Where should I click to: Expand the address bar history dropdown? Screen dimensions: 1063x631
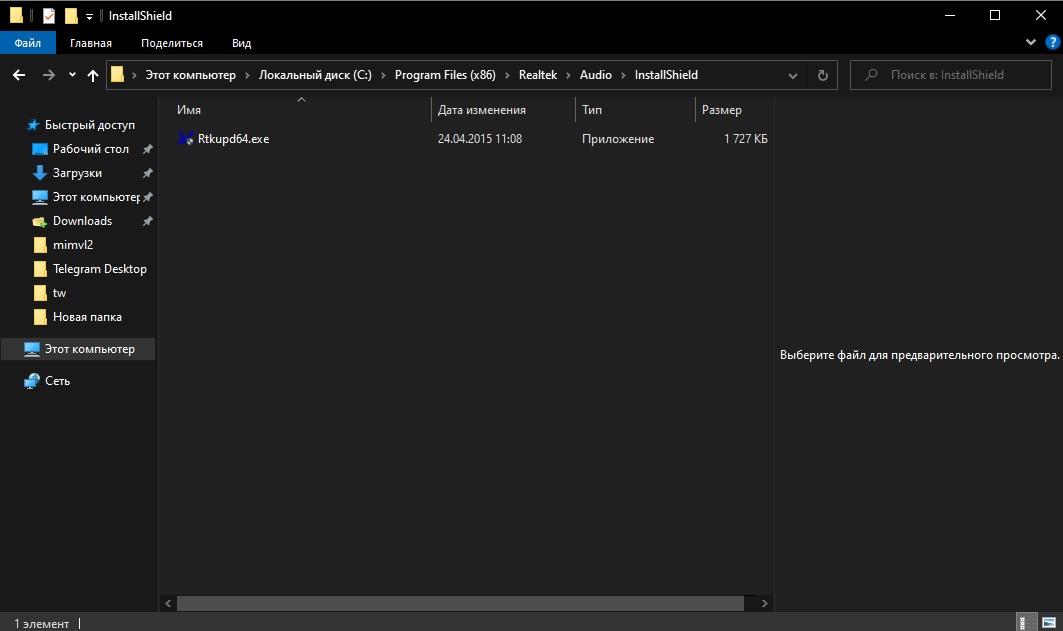pyautogui.click(x=793, y=76)
